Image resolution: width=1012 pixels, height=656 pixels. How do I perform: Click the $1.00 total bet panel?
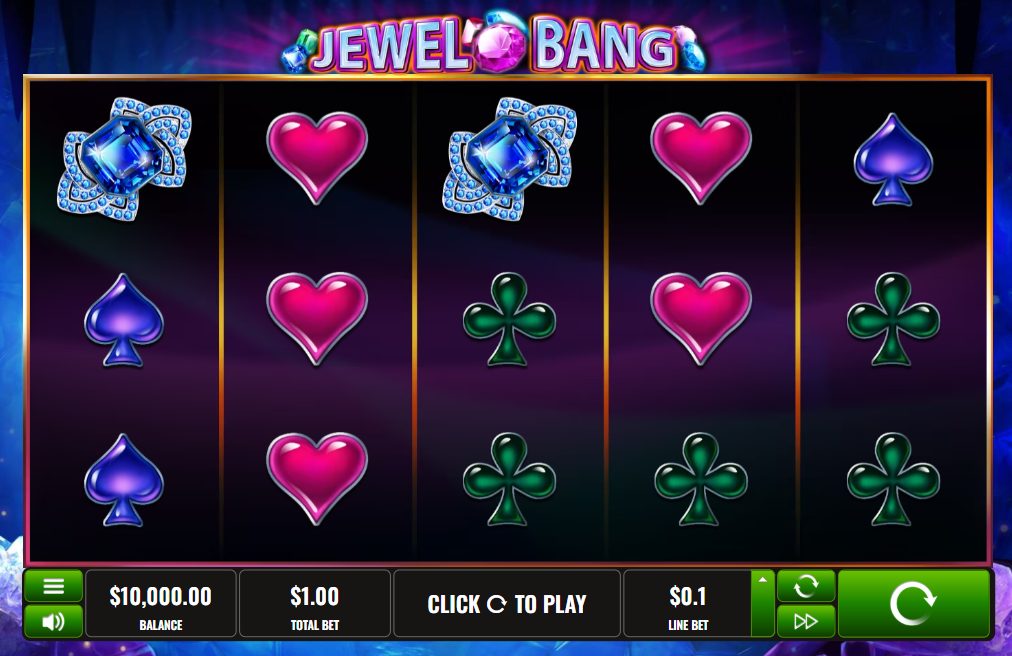[314, 604]
